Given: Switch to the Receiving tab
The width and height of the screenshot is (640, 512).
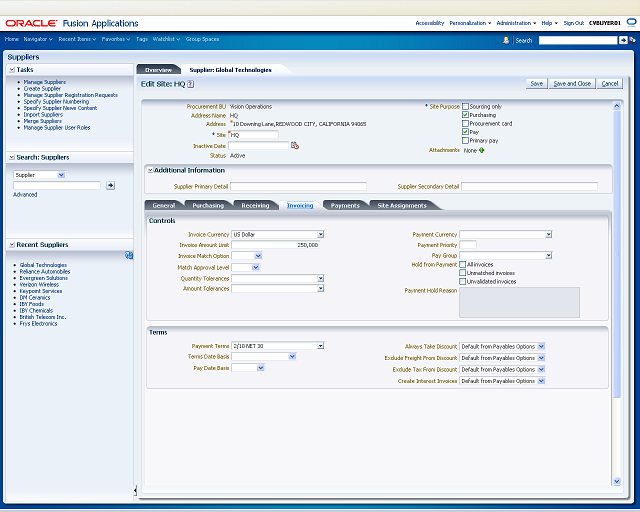Looking at the screenshot, I should pos(256,205).
